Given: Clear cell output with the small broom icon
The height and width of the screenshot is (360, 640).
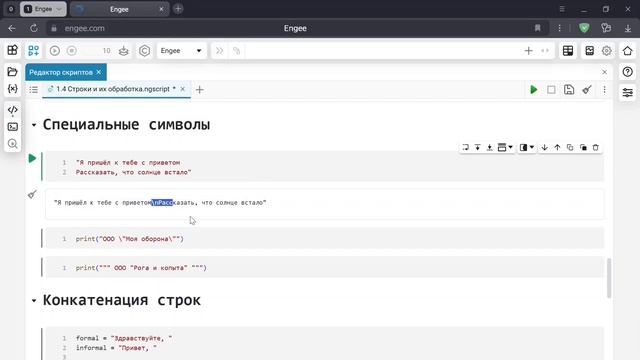Looking at the screenshot, I should (32, 194).
